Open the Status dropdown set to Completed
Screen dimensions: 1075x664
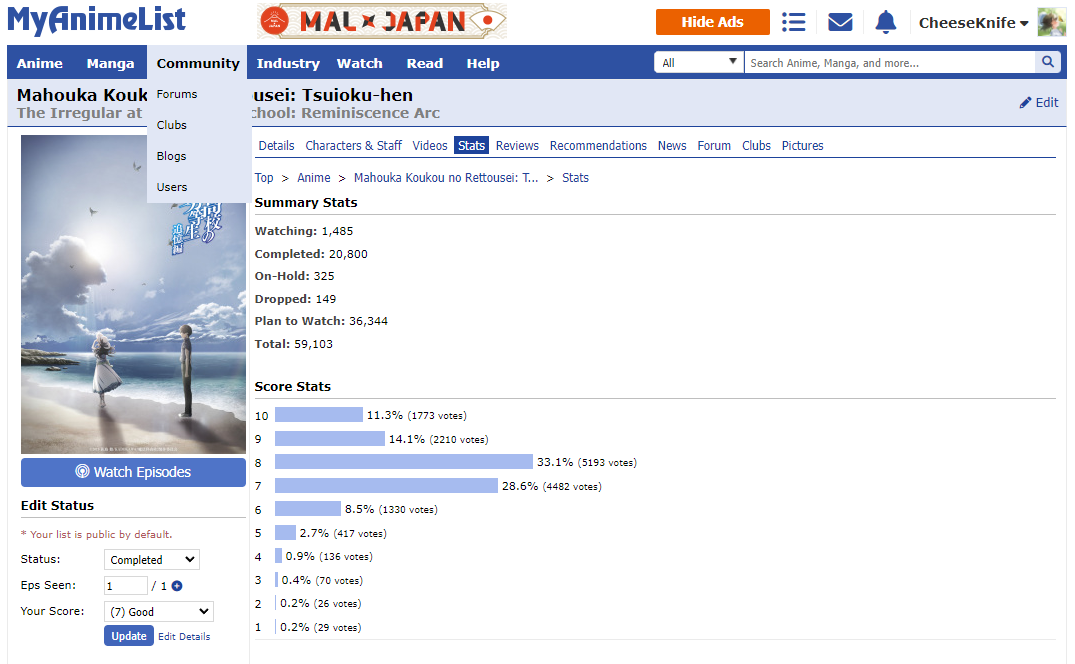(151, 560)
